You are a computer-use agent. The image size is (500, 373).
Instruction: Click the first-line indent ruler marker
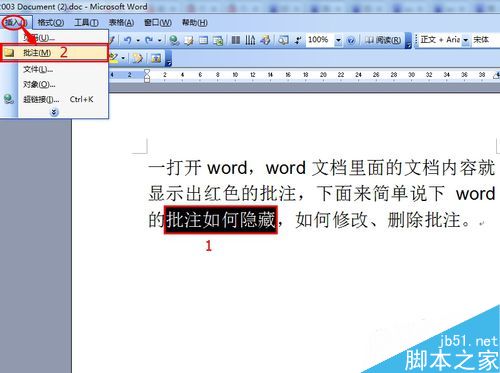click(147, 71)
